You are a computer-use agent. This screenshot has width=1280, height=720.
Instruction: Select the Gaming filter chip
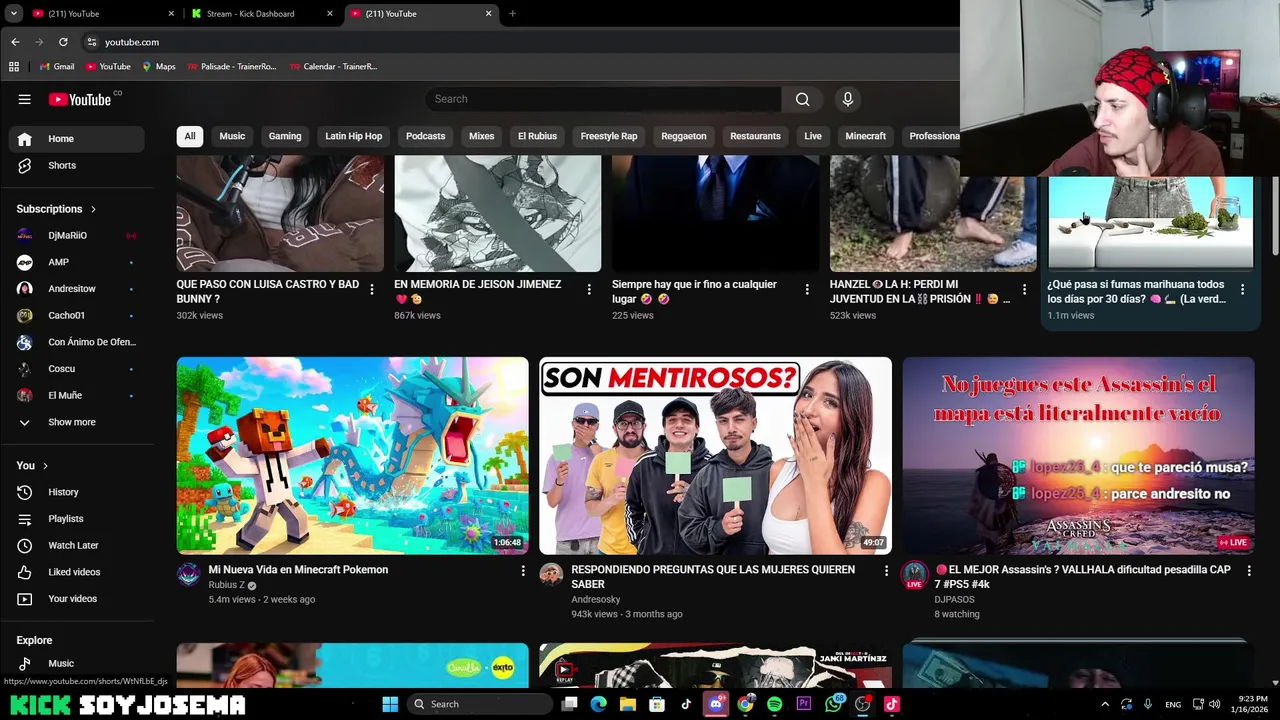coord(285,136)
